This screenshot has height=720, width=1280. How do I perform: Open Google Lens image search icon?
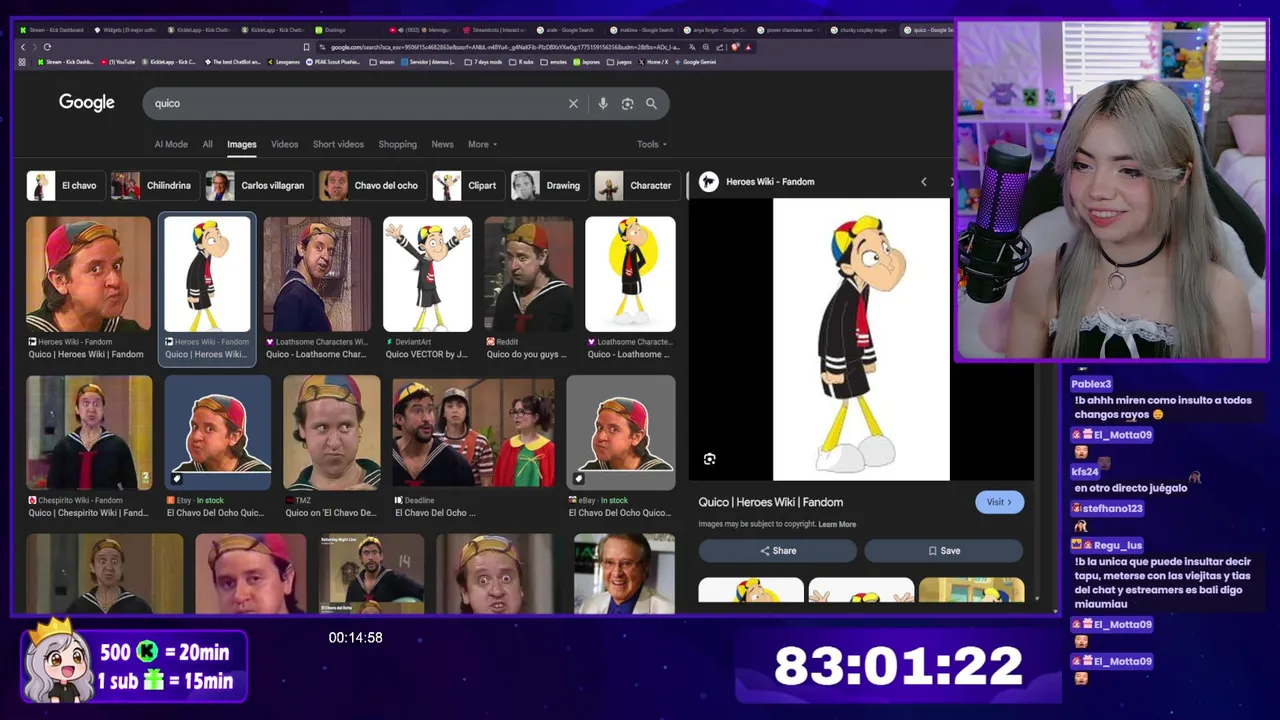(627, 104)
